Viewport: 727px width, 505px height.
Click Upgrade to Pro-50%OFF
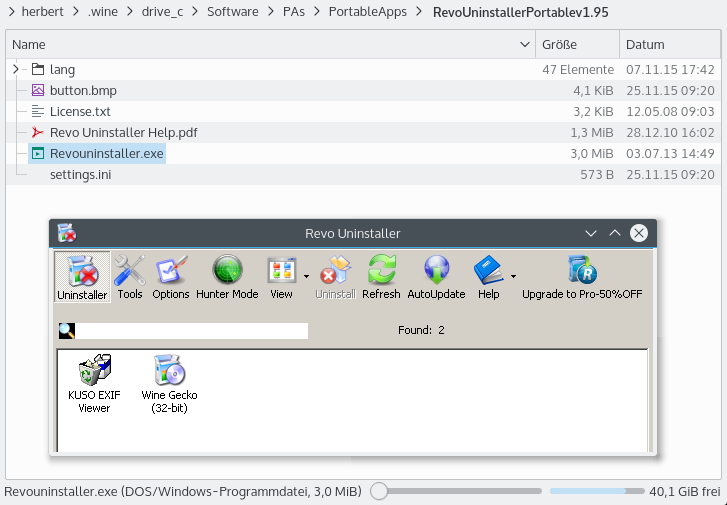click(x=582, y=276)
